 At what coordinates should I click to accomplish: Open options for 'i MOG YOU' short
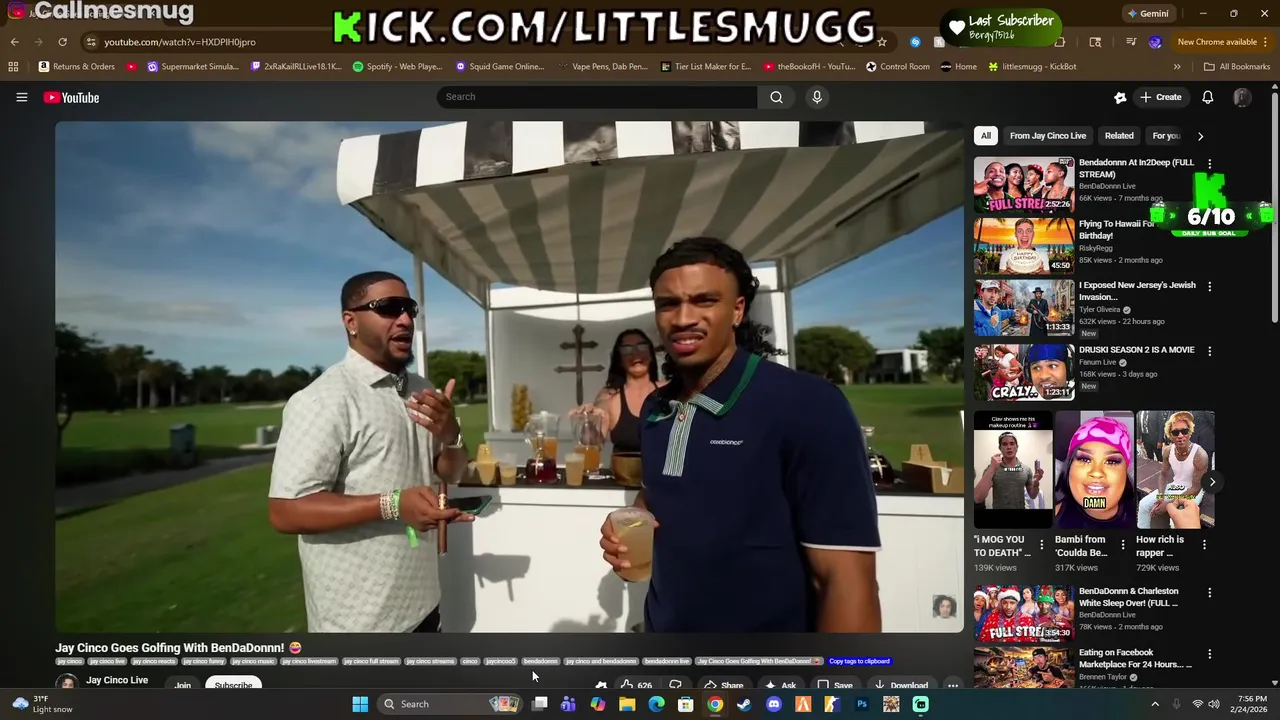click(1041, 545)
